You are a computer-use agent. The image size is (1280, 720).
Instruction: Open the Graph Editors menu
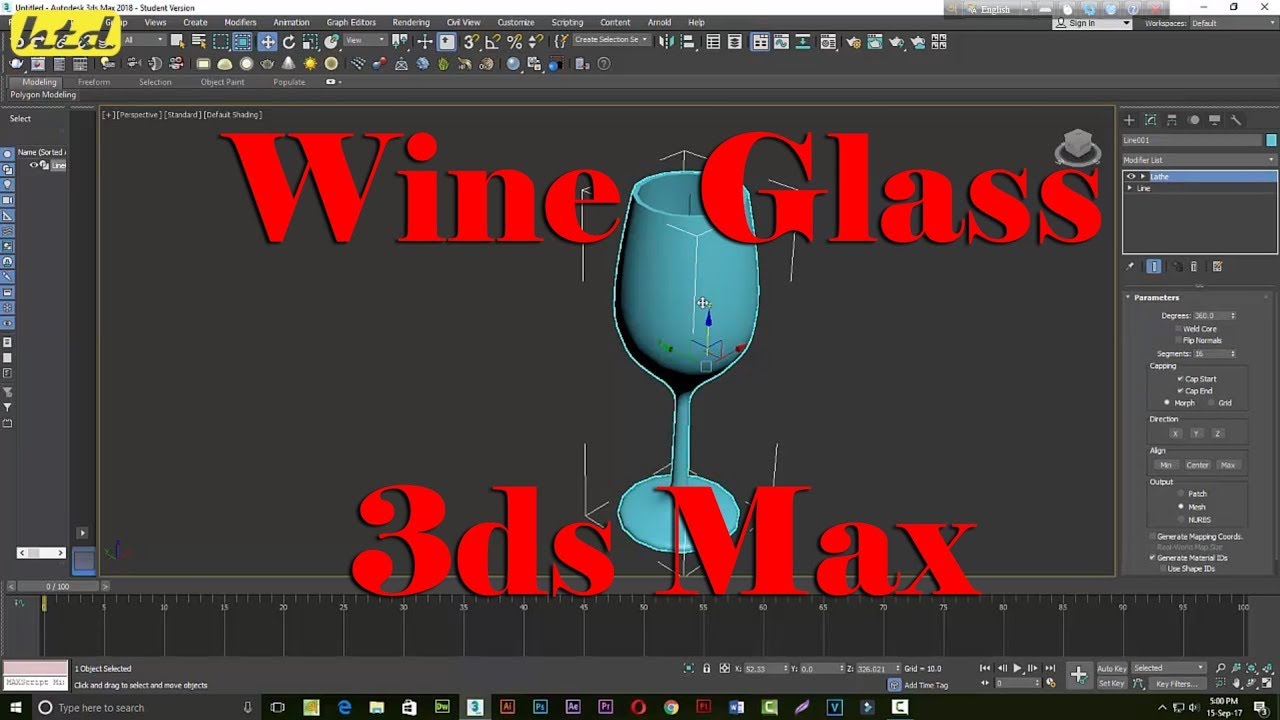point(351,22)
